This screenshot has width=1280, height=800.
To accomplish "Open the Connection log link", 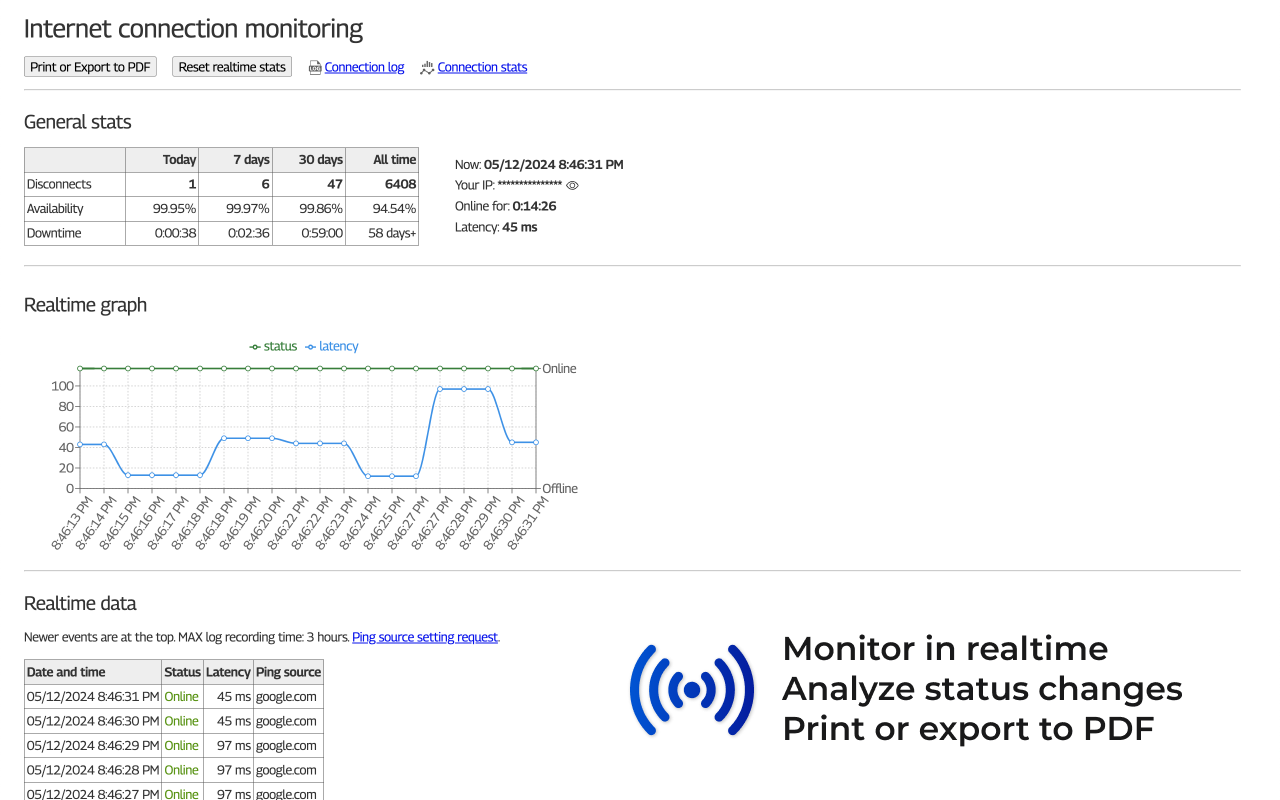I will click(364, 66).
